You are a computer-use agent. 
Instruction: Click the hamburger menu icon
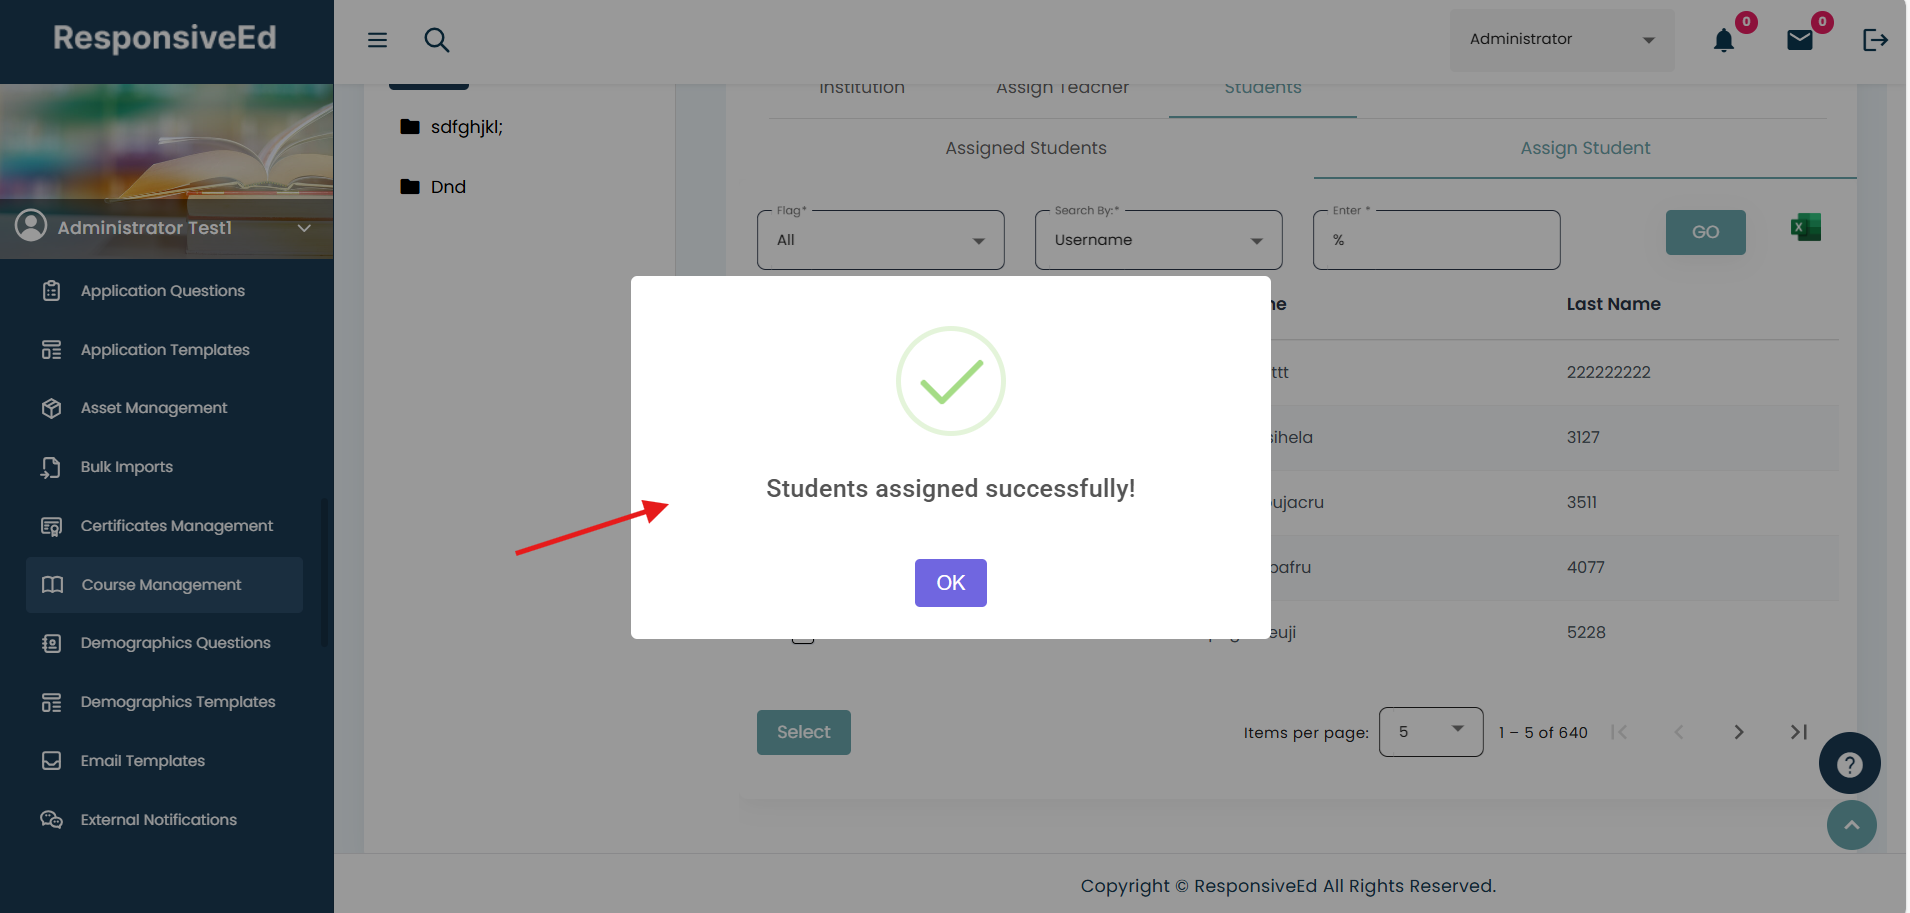point(377,40)
